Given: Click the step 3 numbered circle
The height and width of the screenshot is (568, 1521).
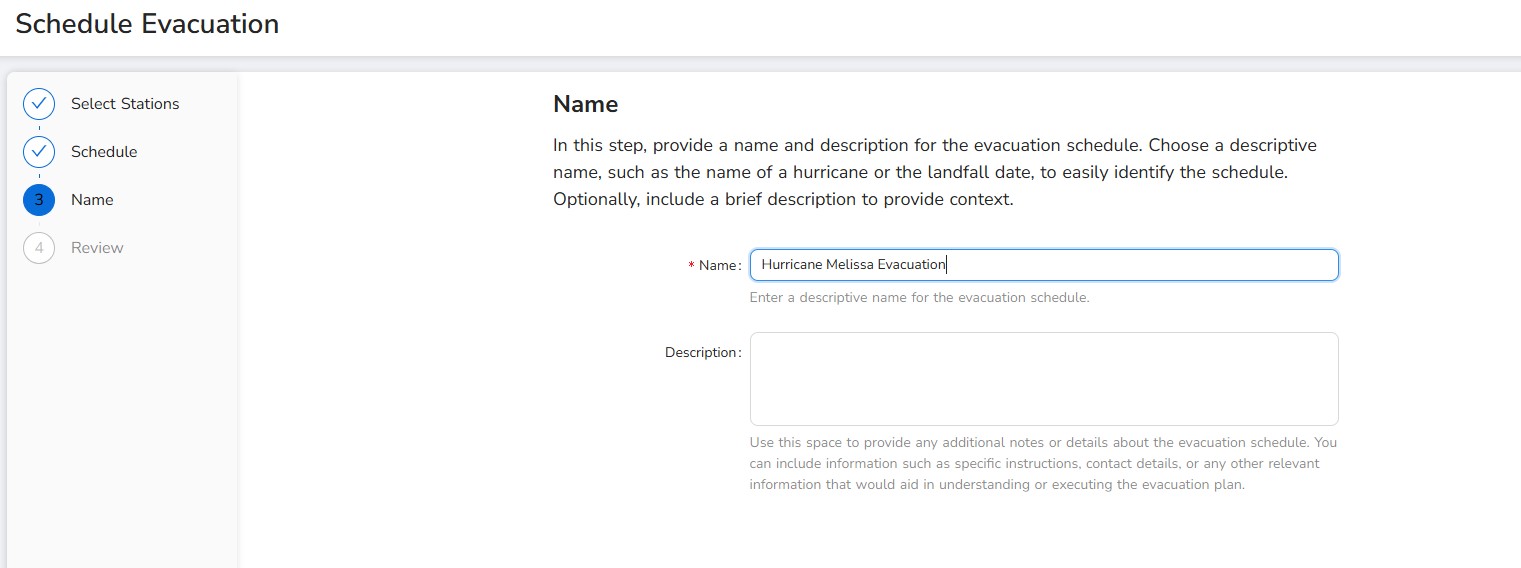Looking at the screenshot, I should [x=39, y=200].
